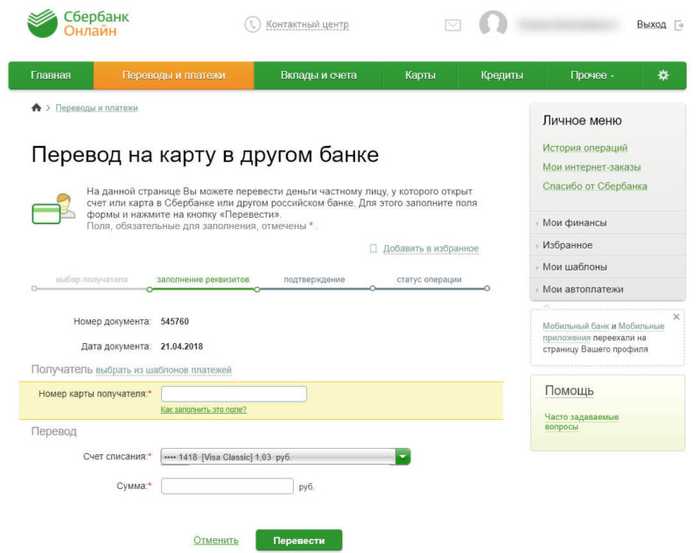Click the exit door icon next to Выход

[x=679, y=25]
